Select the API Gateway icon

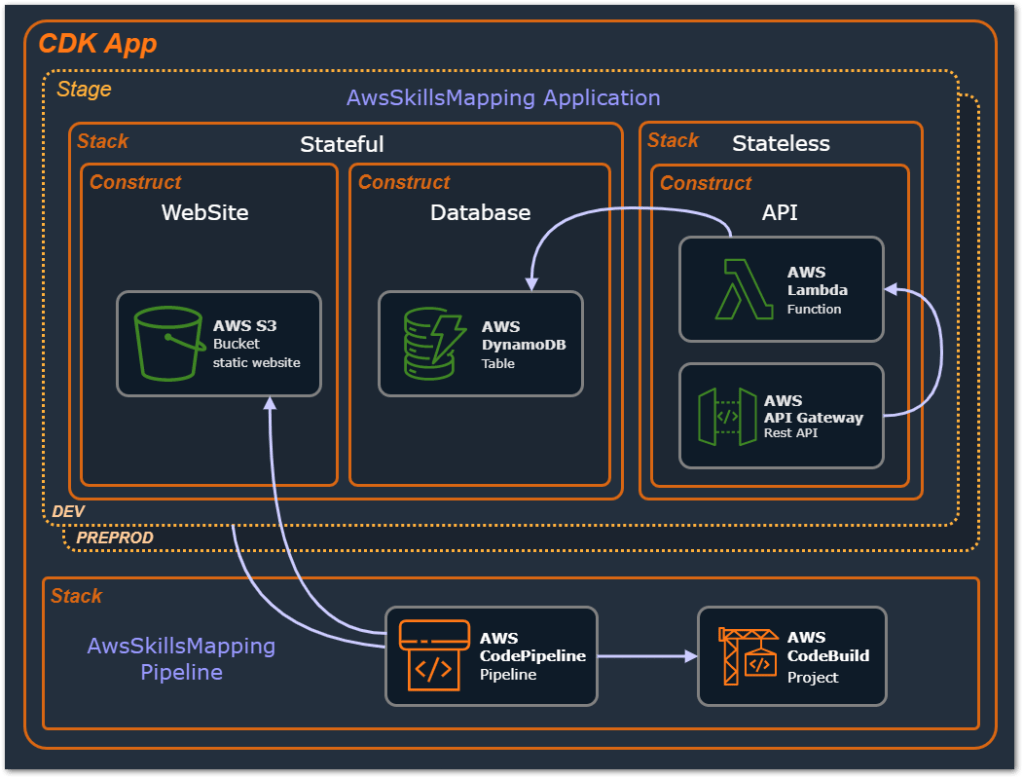728,416
